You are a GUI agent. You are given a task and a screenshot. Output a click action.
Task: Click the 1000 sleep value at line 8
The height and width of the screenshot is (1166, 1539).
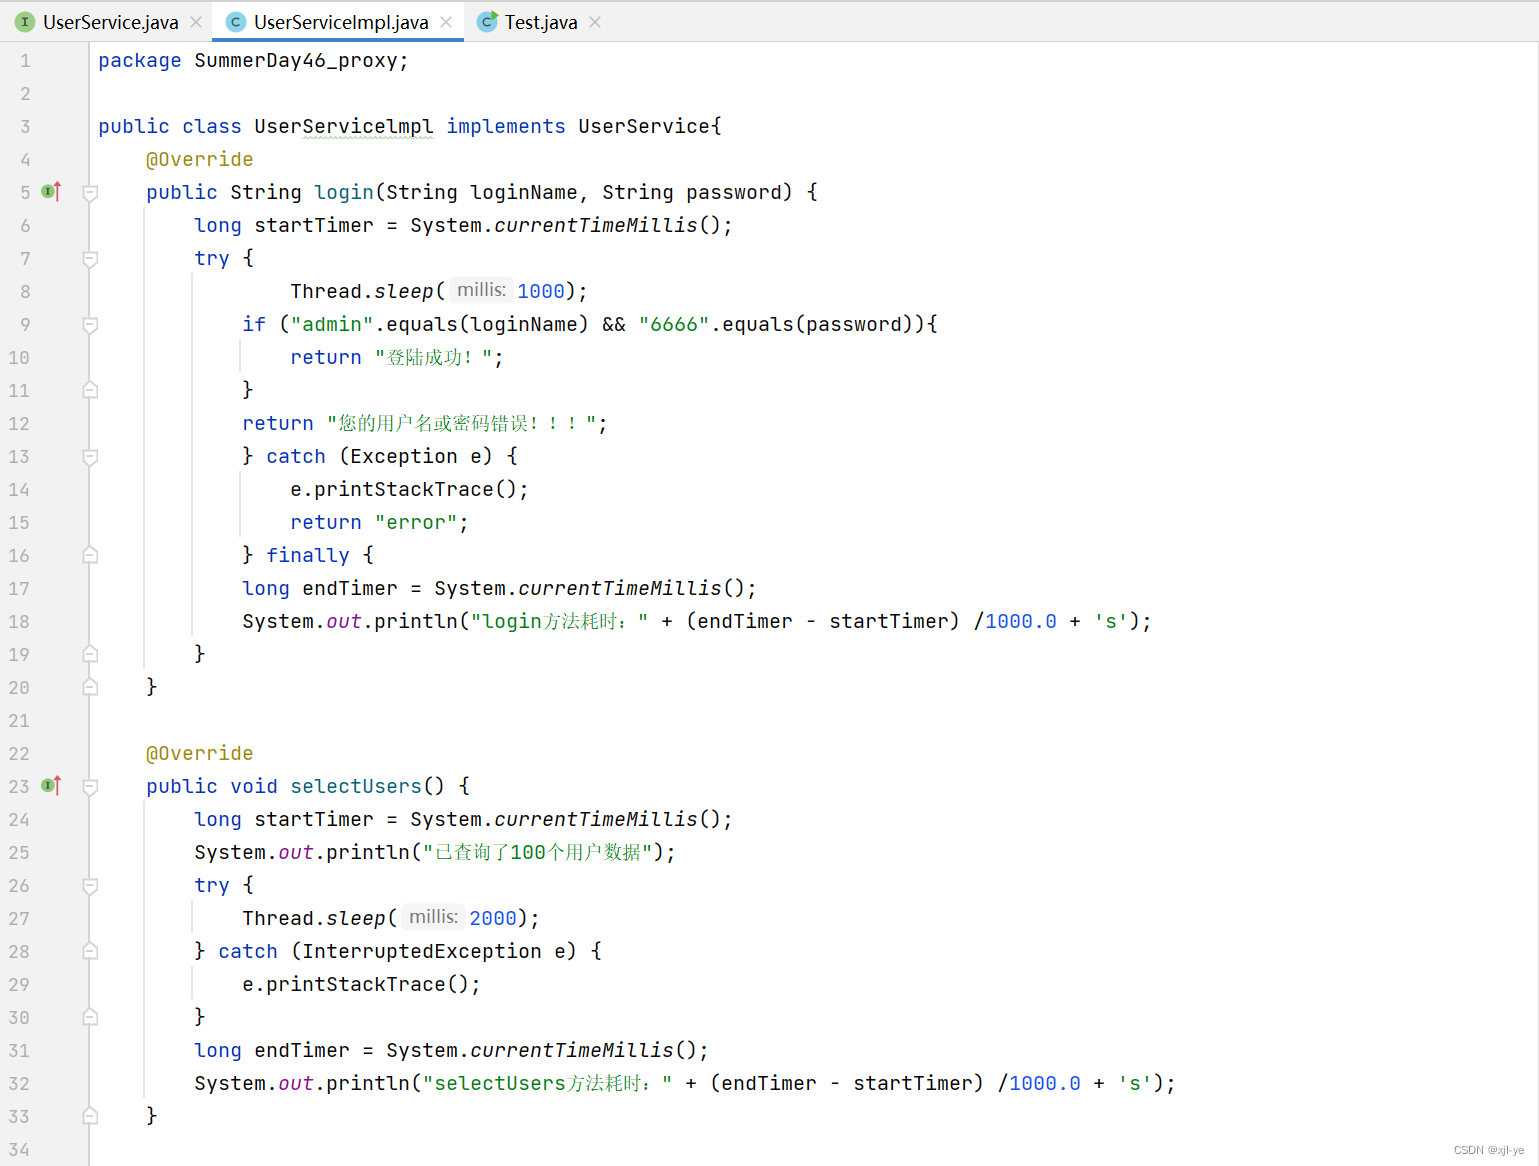tap(541, 291)
